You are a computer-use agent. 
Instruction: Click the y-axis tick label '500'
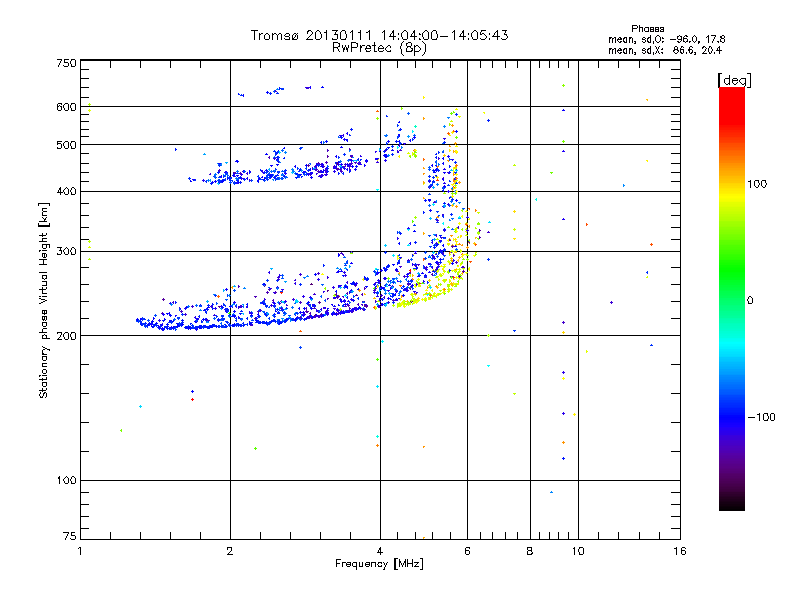point(66,145)
